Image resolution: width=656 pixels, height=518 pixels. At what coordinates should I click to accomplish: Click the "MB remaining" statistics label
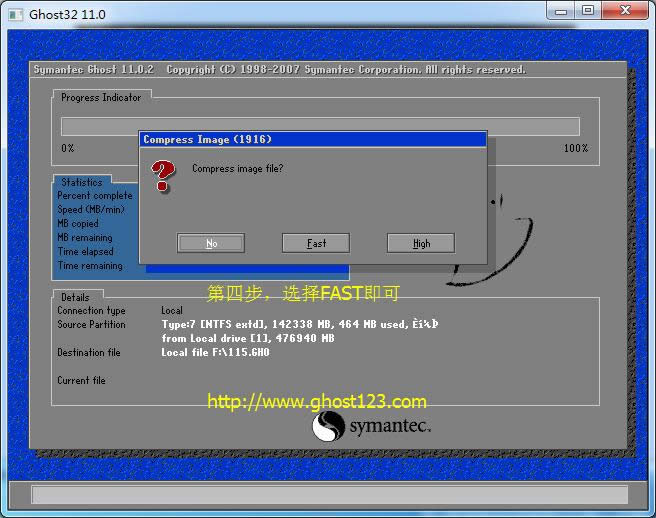click(x=85, y=237)
